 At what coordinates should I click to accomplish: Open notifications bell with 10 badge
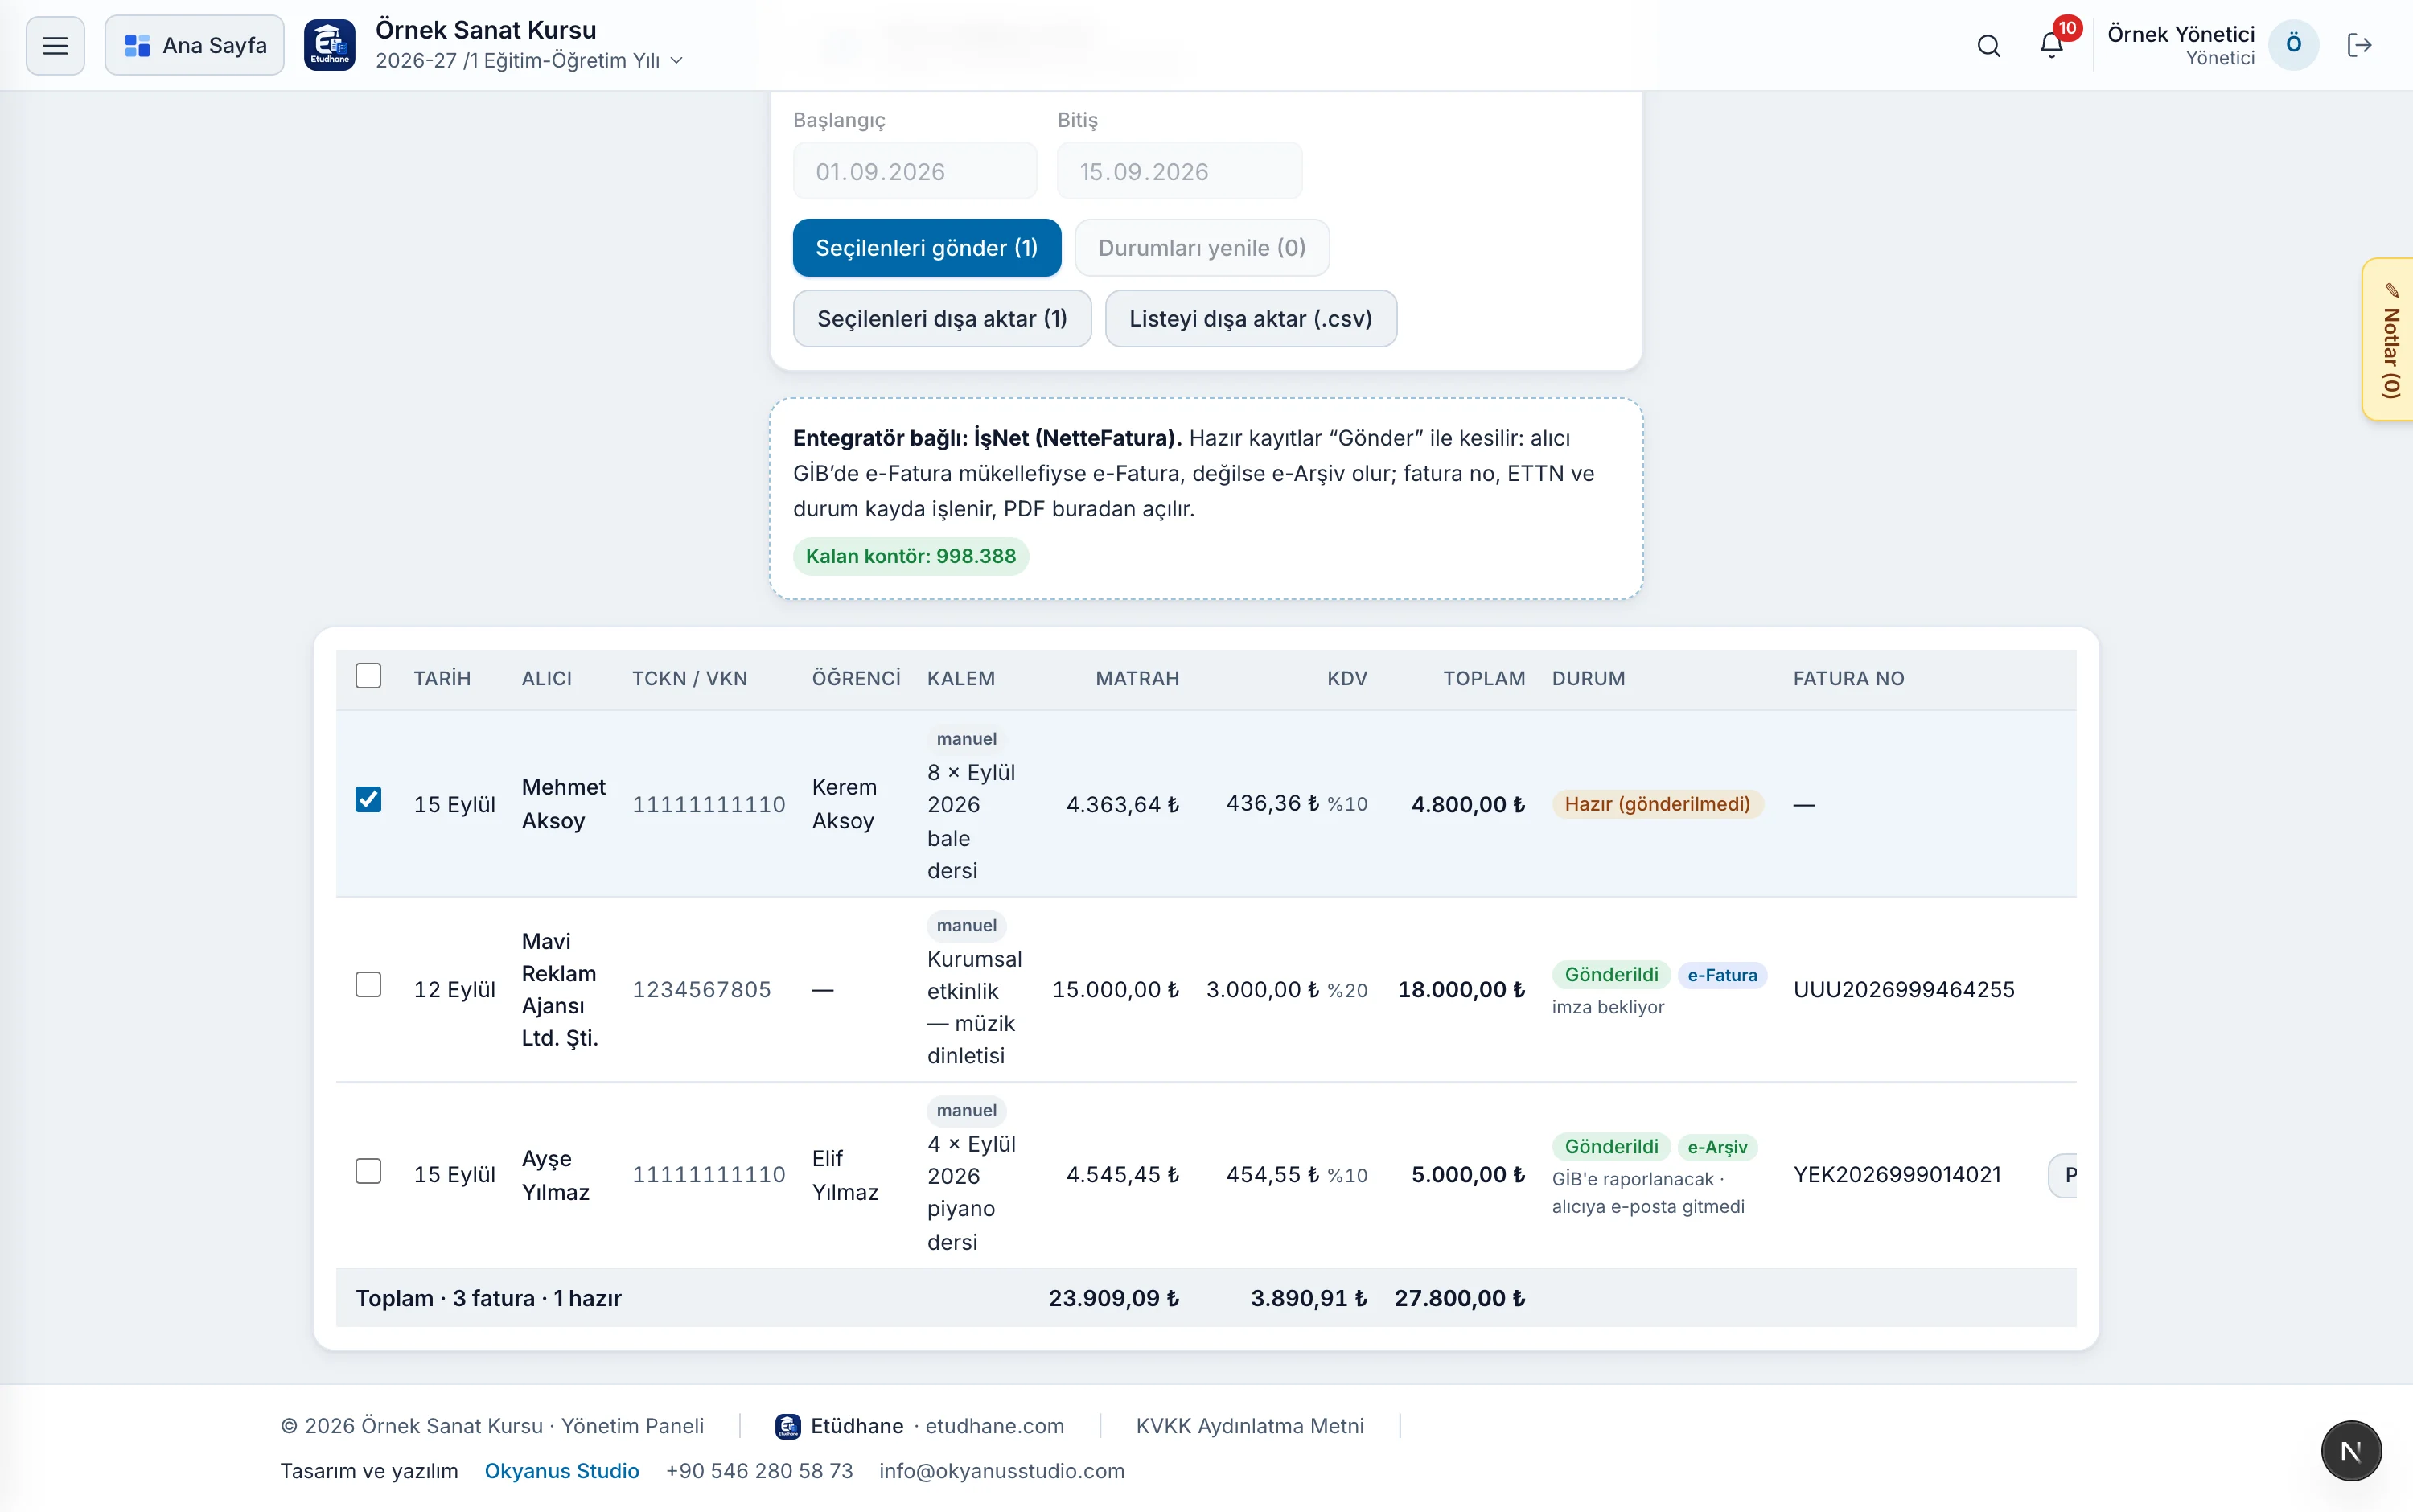pos(2052,44)
